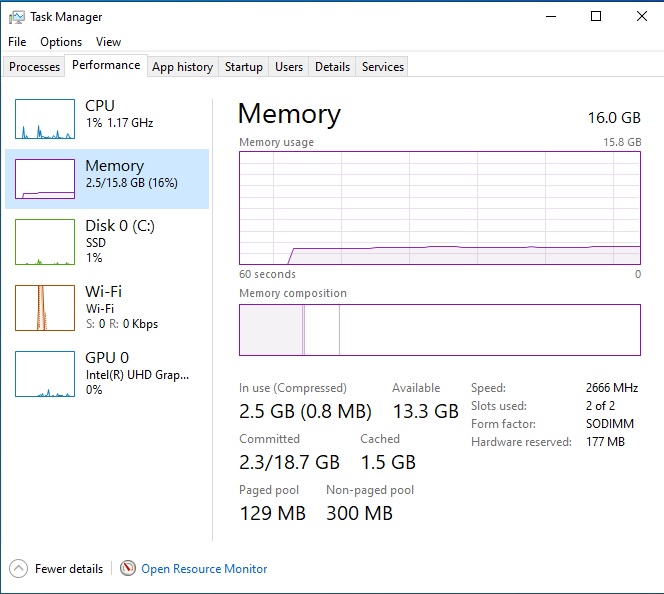
Task: Select the CPU mini graph thumbnail
Action: click(x=45, y=119)
